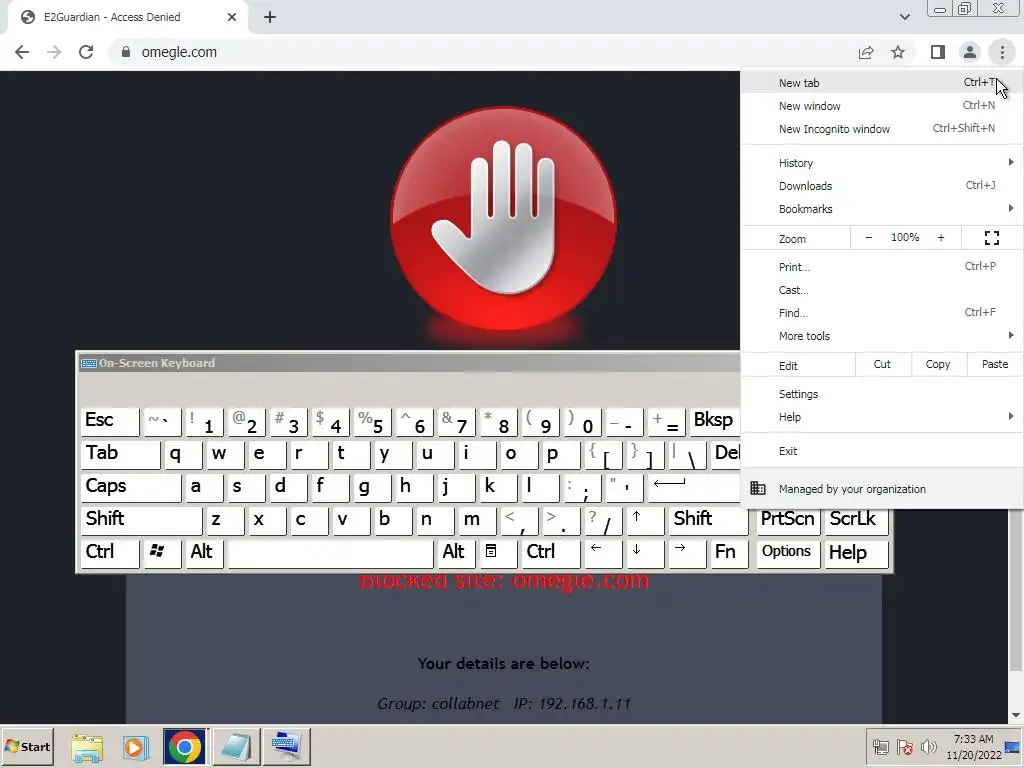Click the context menu key on keyboard
Screen dimensions: 1024x768
(498, 553)
